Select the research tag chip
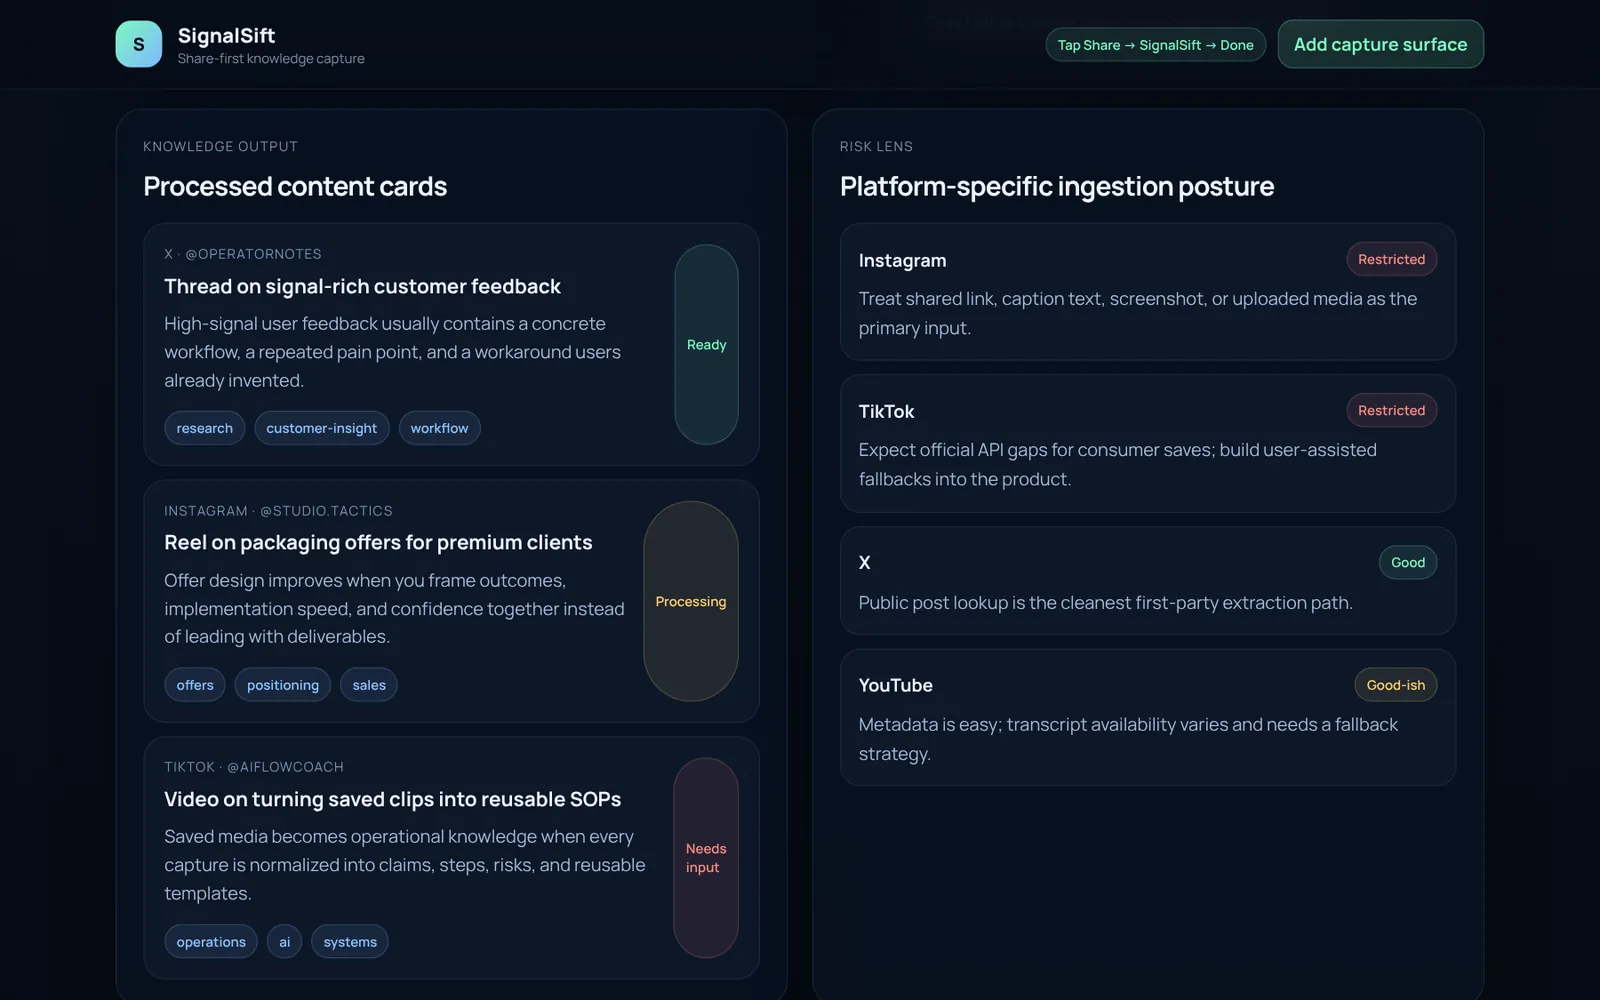Viewport: 1600px width, 1000px height. tap(205, 428)
